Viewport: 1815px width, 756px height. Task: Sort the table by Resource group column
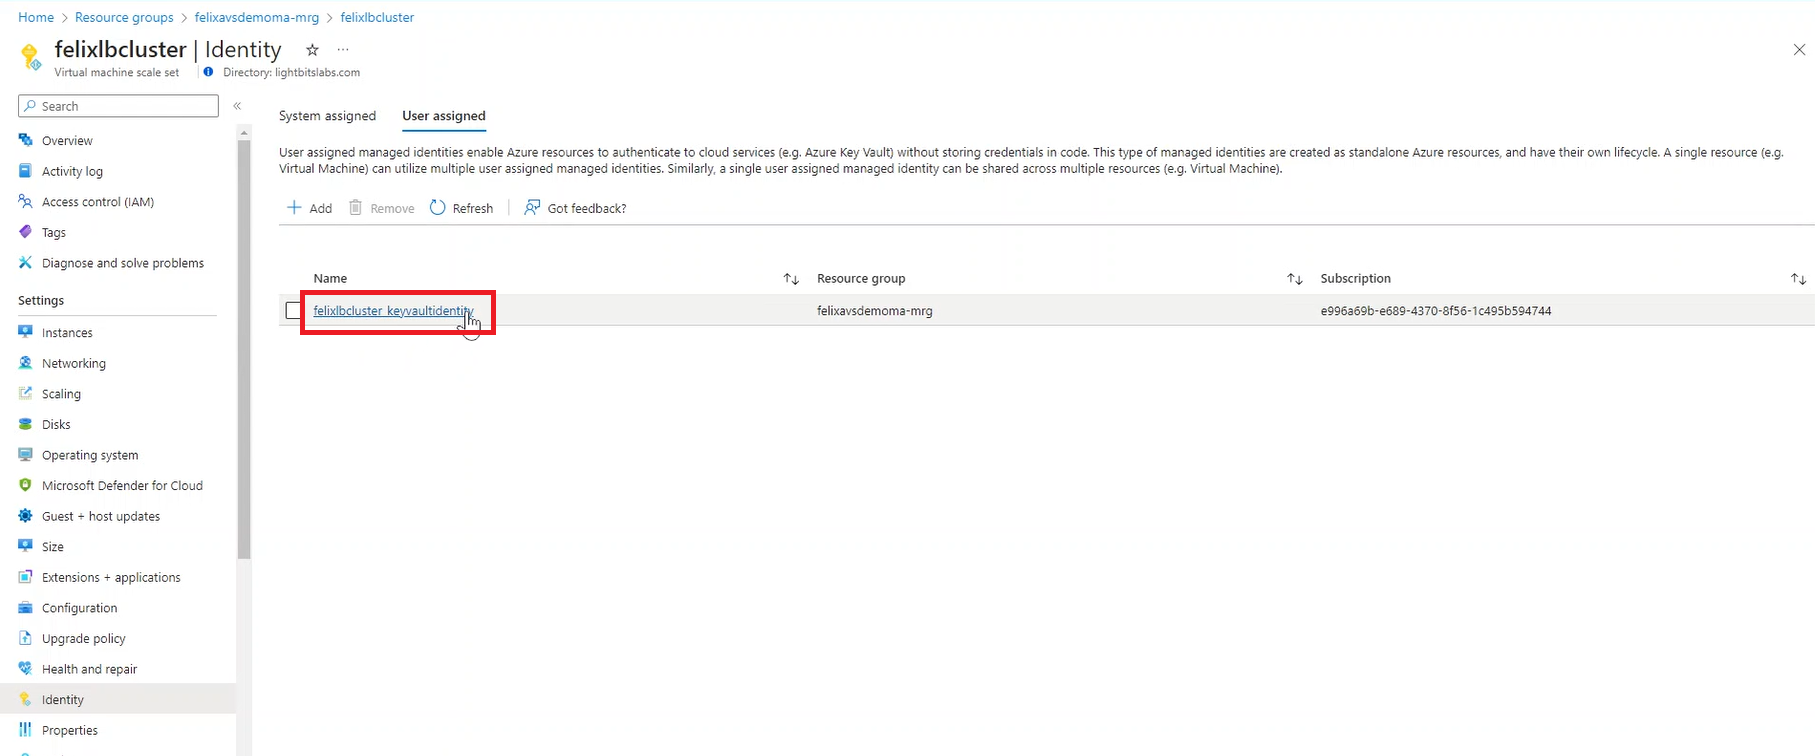tap(1295, 279)
